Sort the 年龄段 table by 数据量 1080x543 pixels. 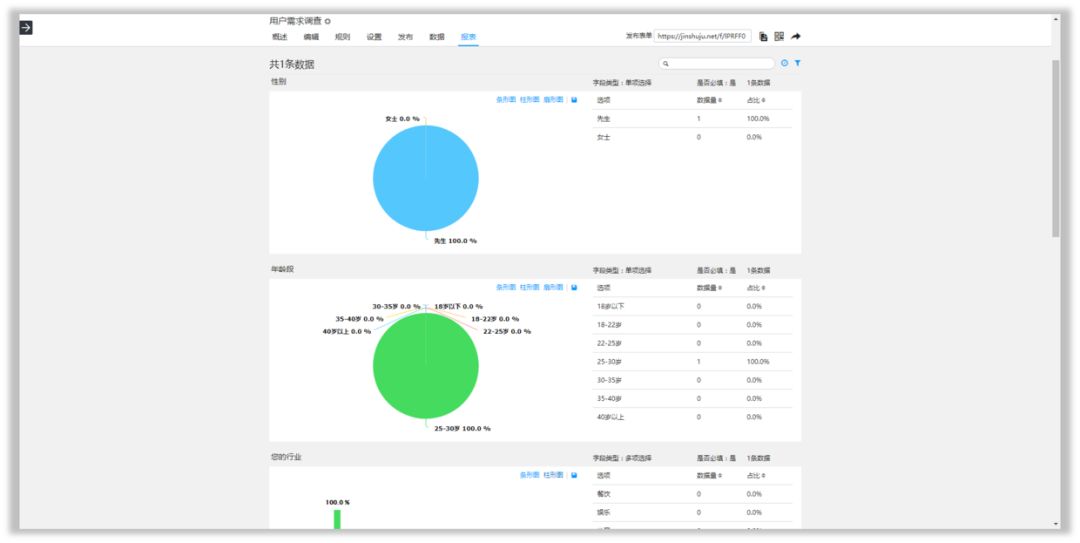[709, 287]
